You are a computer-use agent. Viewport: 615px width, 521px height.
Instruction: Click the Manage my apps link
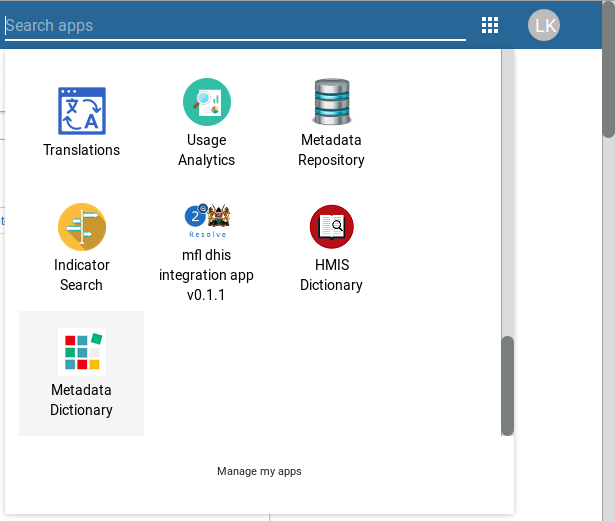(259, 471)
